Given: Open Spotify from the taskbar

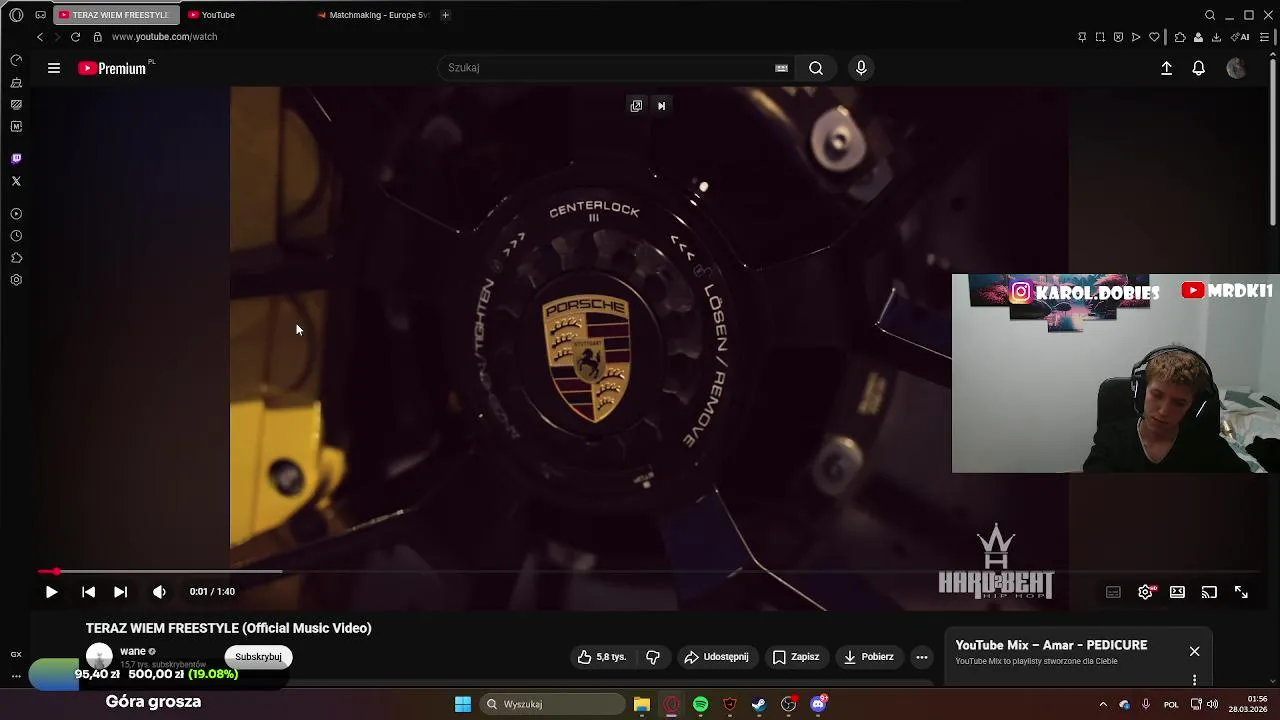Looking at the screenshot, I should [x=700, y=704].
